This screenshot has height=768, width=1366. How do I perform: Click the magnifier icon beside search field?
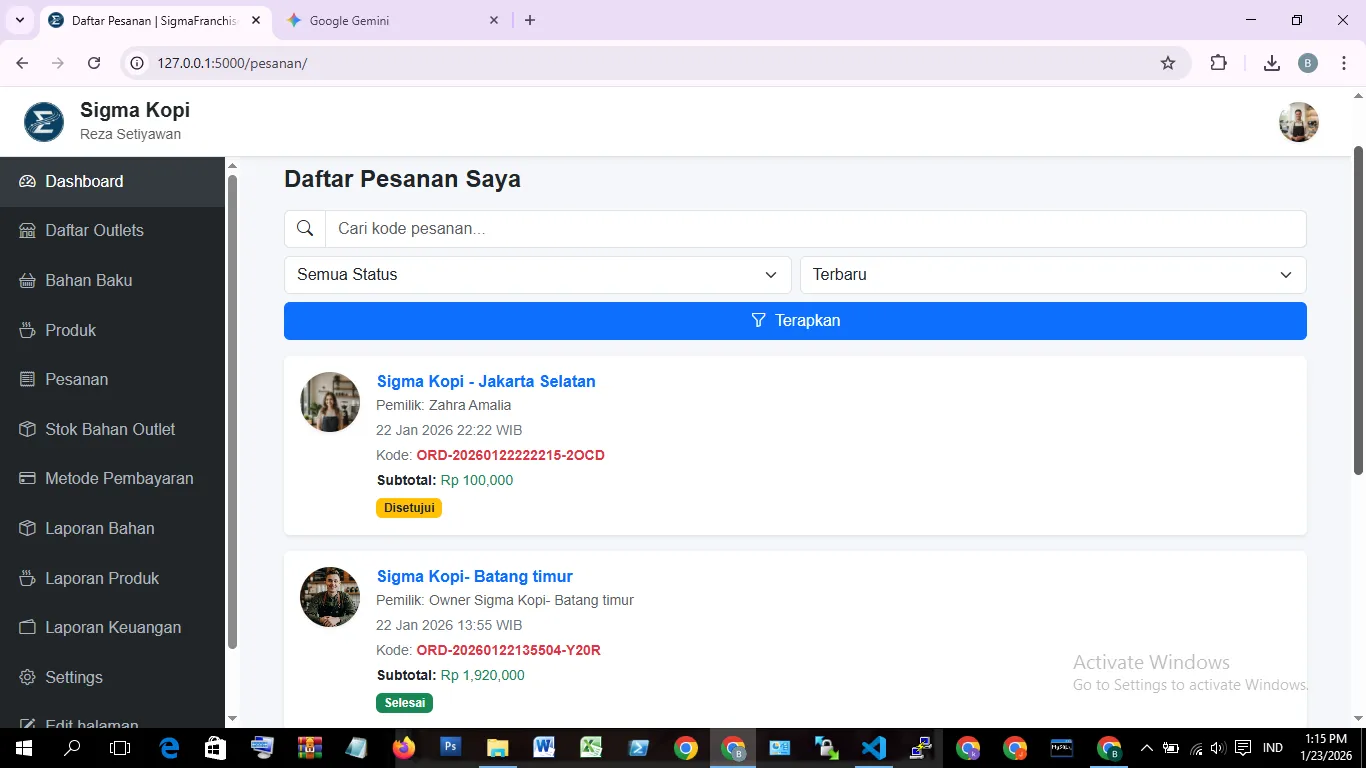coord(305,229)
